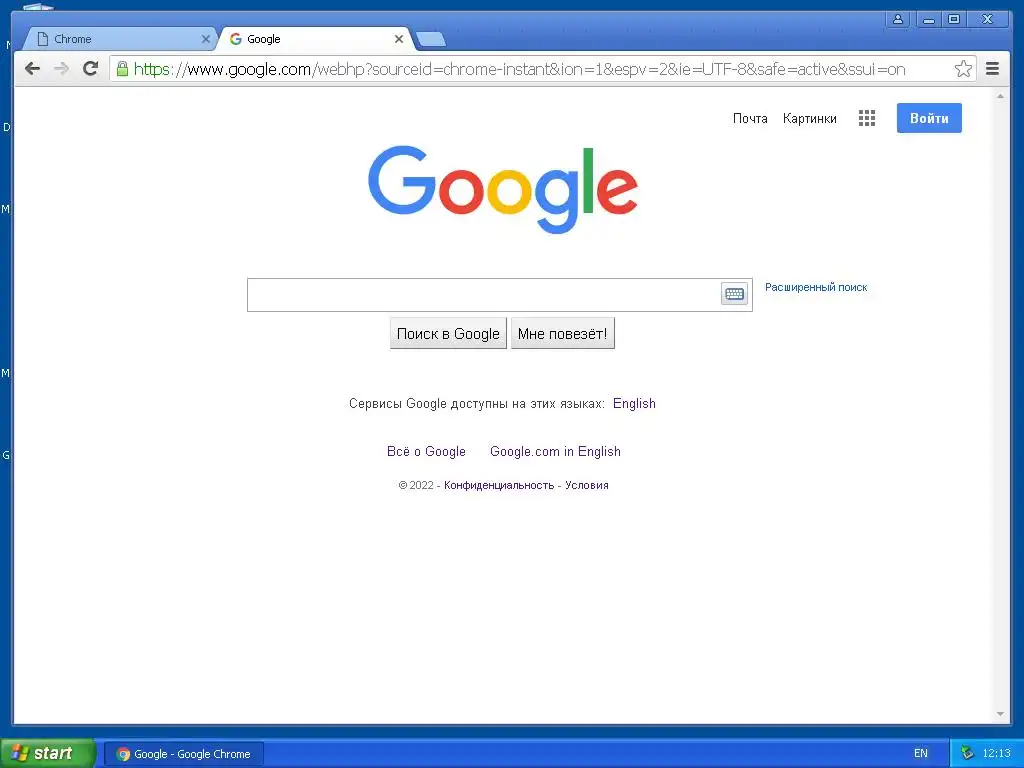Open a new tab with the new tab button
Viewport: 1024px width, 768px height.
tap(431, 39)
